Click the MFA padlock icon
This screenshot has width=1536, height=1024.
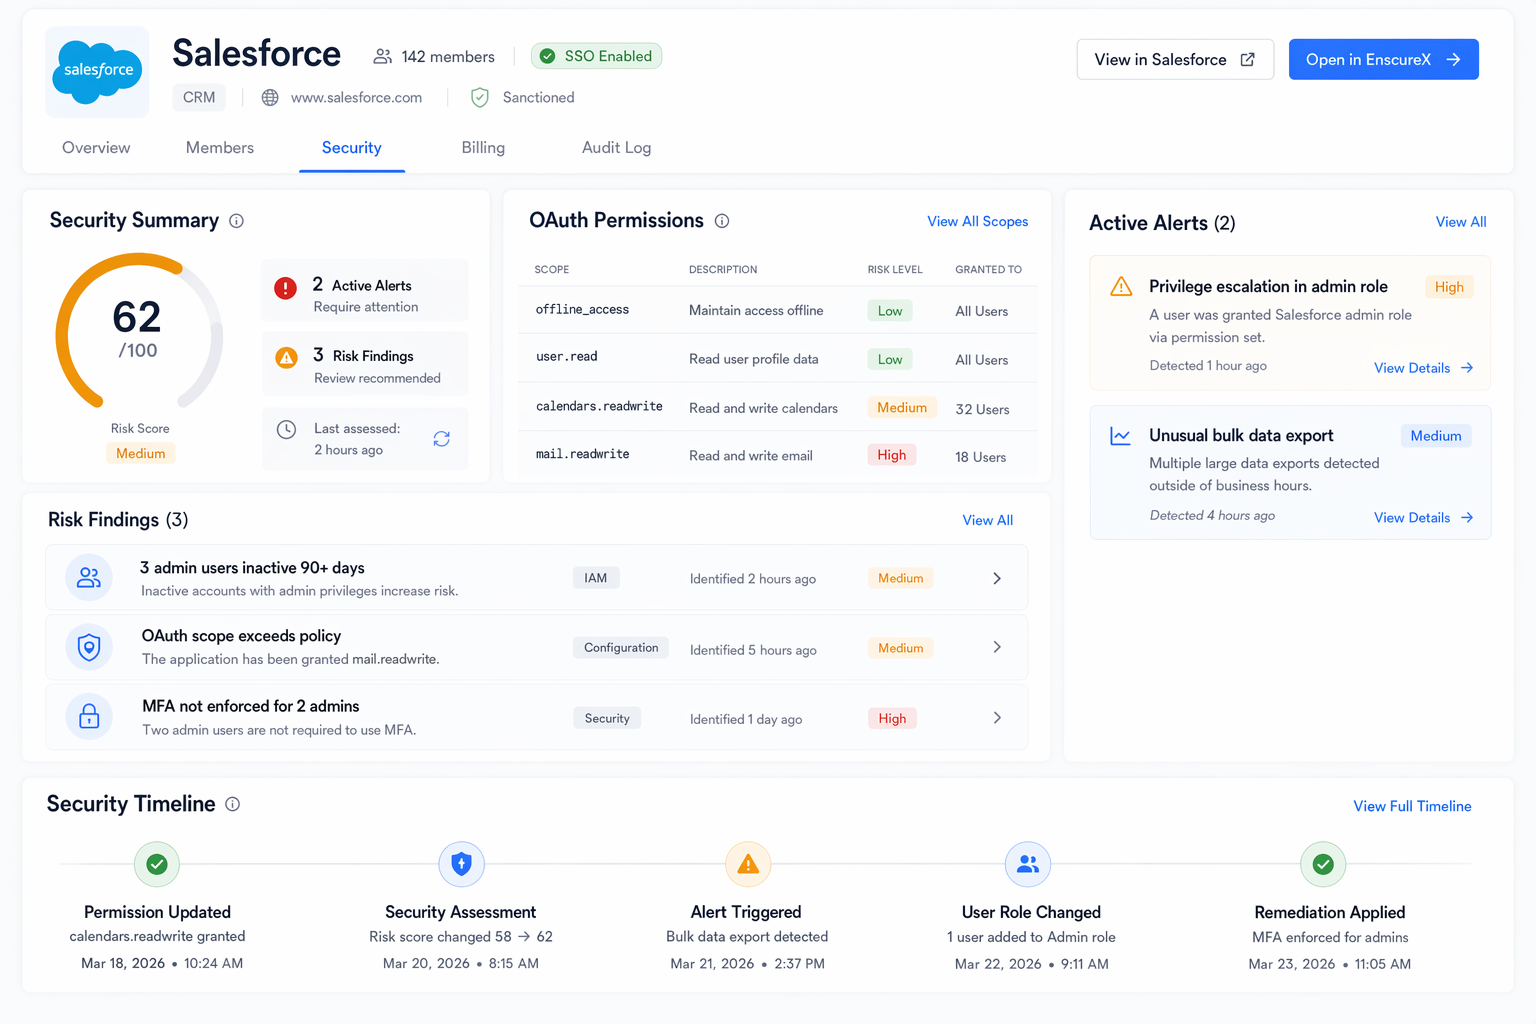[x=89, y=716]
